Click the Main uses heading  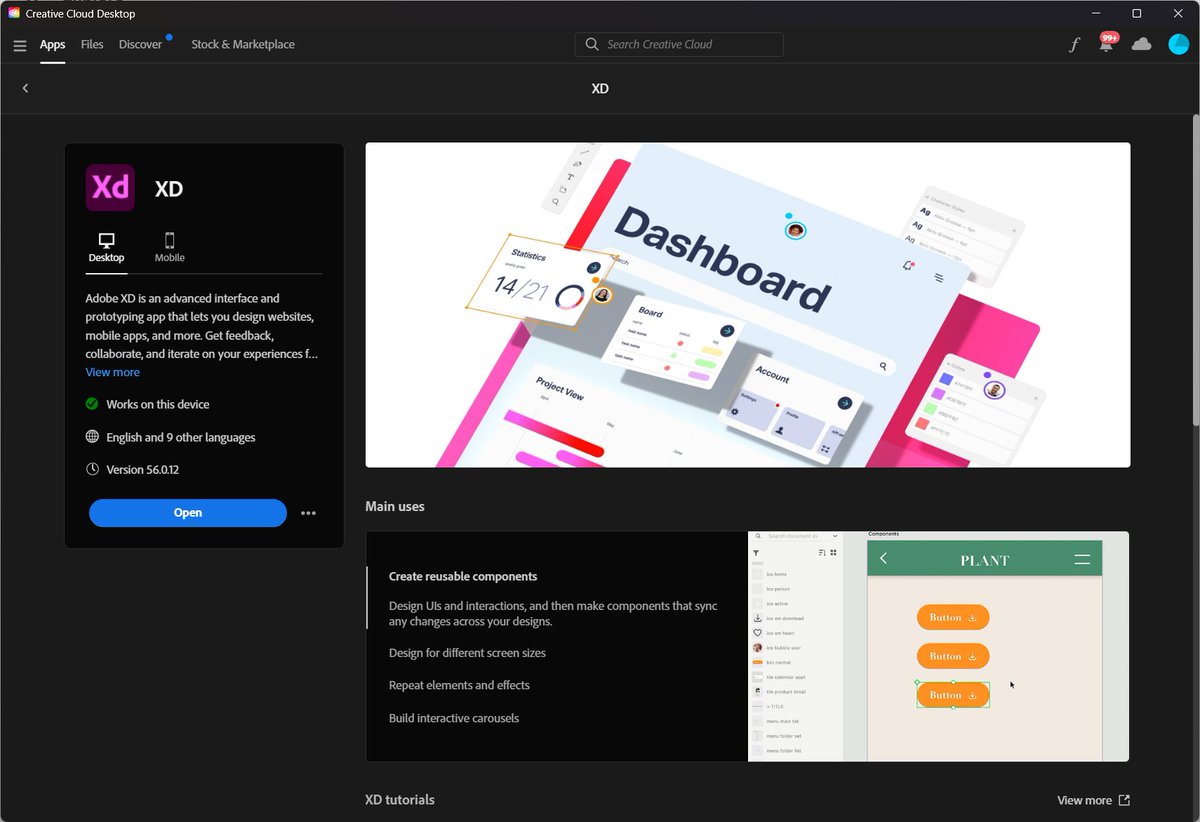[395, 506]
